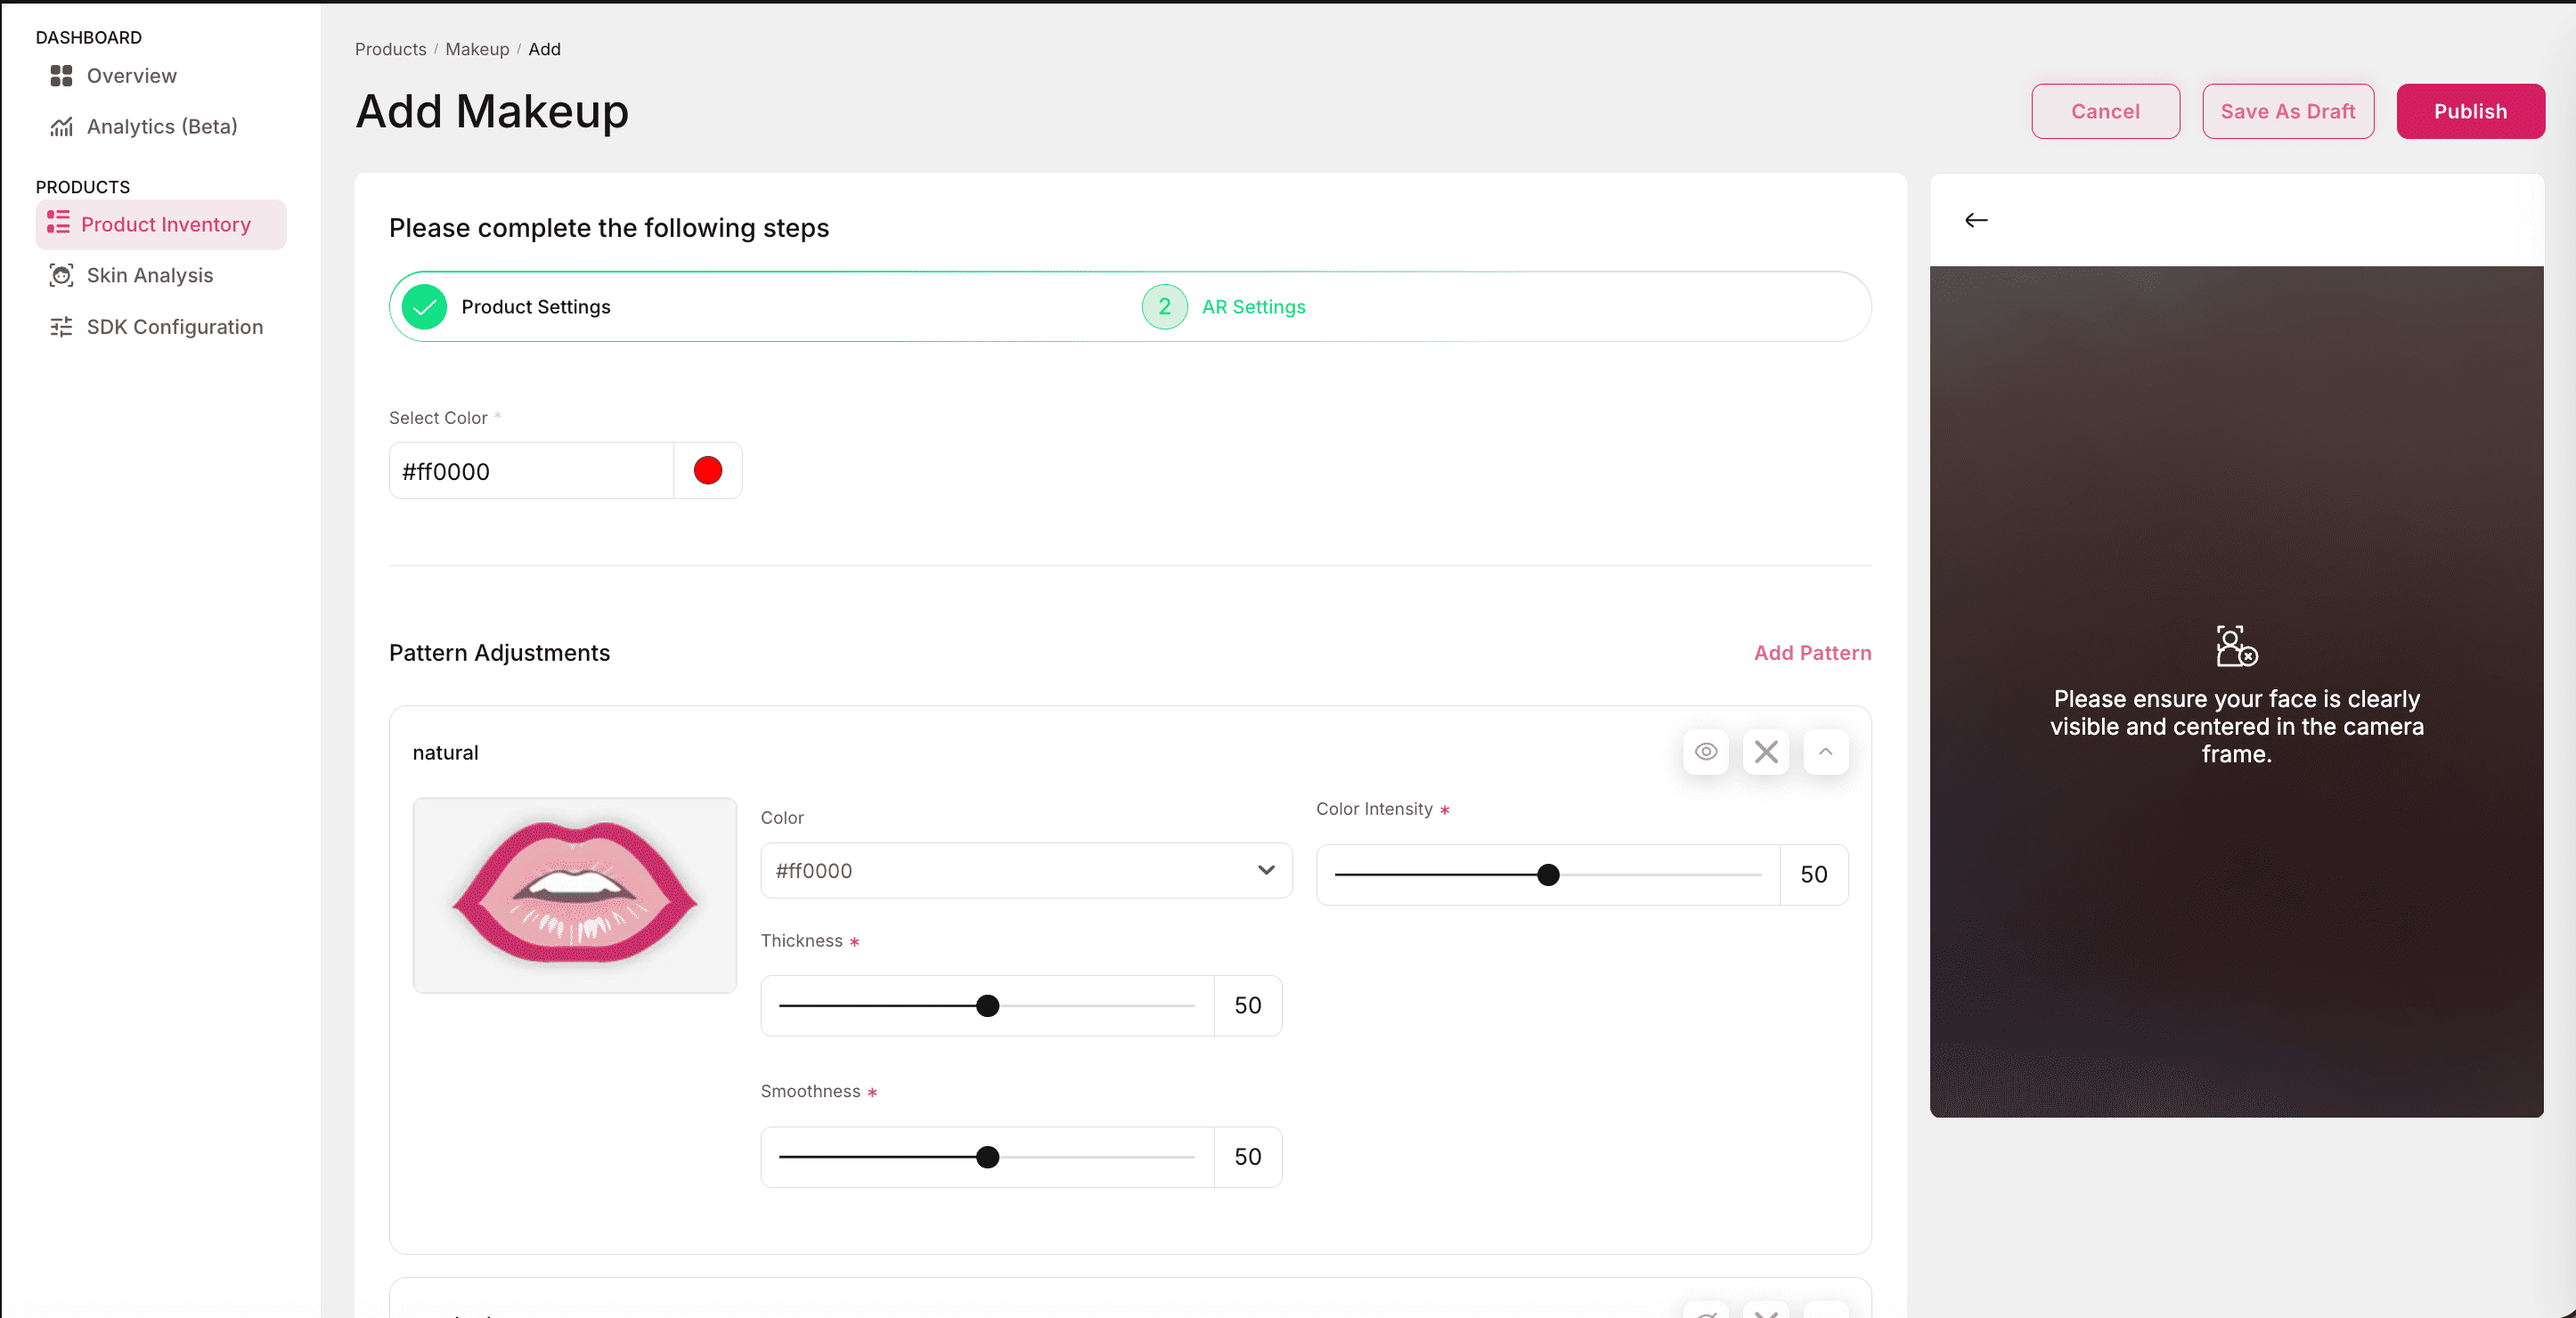Viewport: 2576px width, 1318px height.
Task: Open Makeup breadcrumb link
Action: click(x=477, y=49)
